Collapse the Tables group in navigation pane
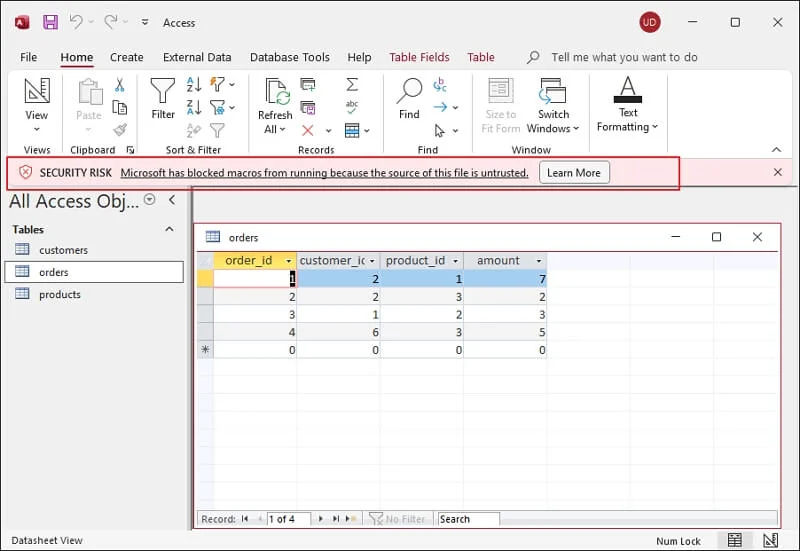800x551 pixels. pyautogui.click(x=168, y=229)
